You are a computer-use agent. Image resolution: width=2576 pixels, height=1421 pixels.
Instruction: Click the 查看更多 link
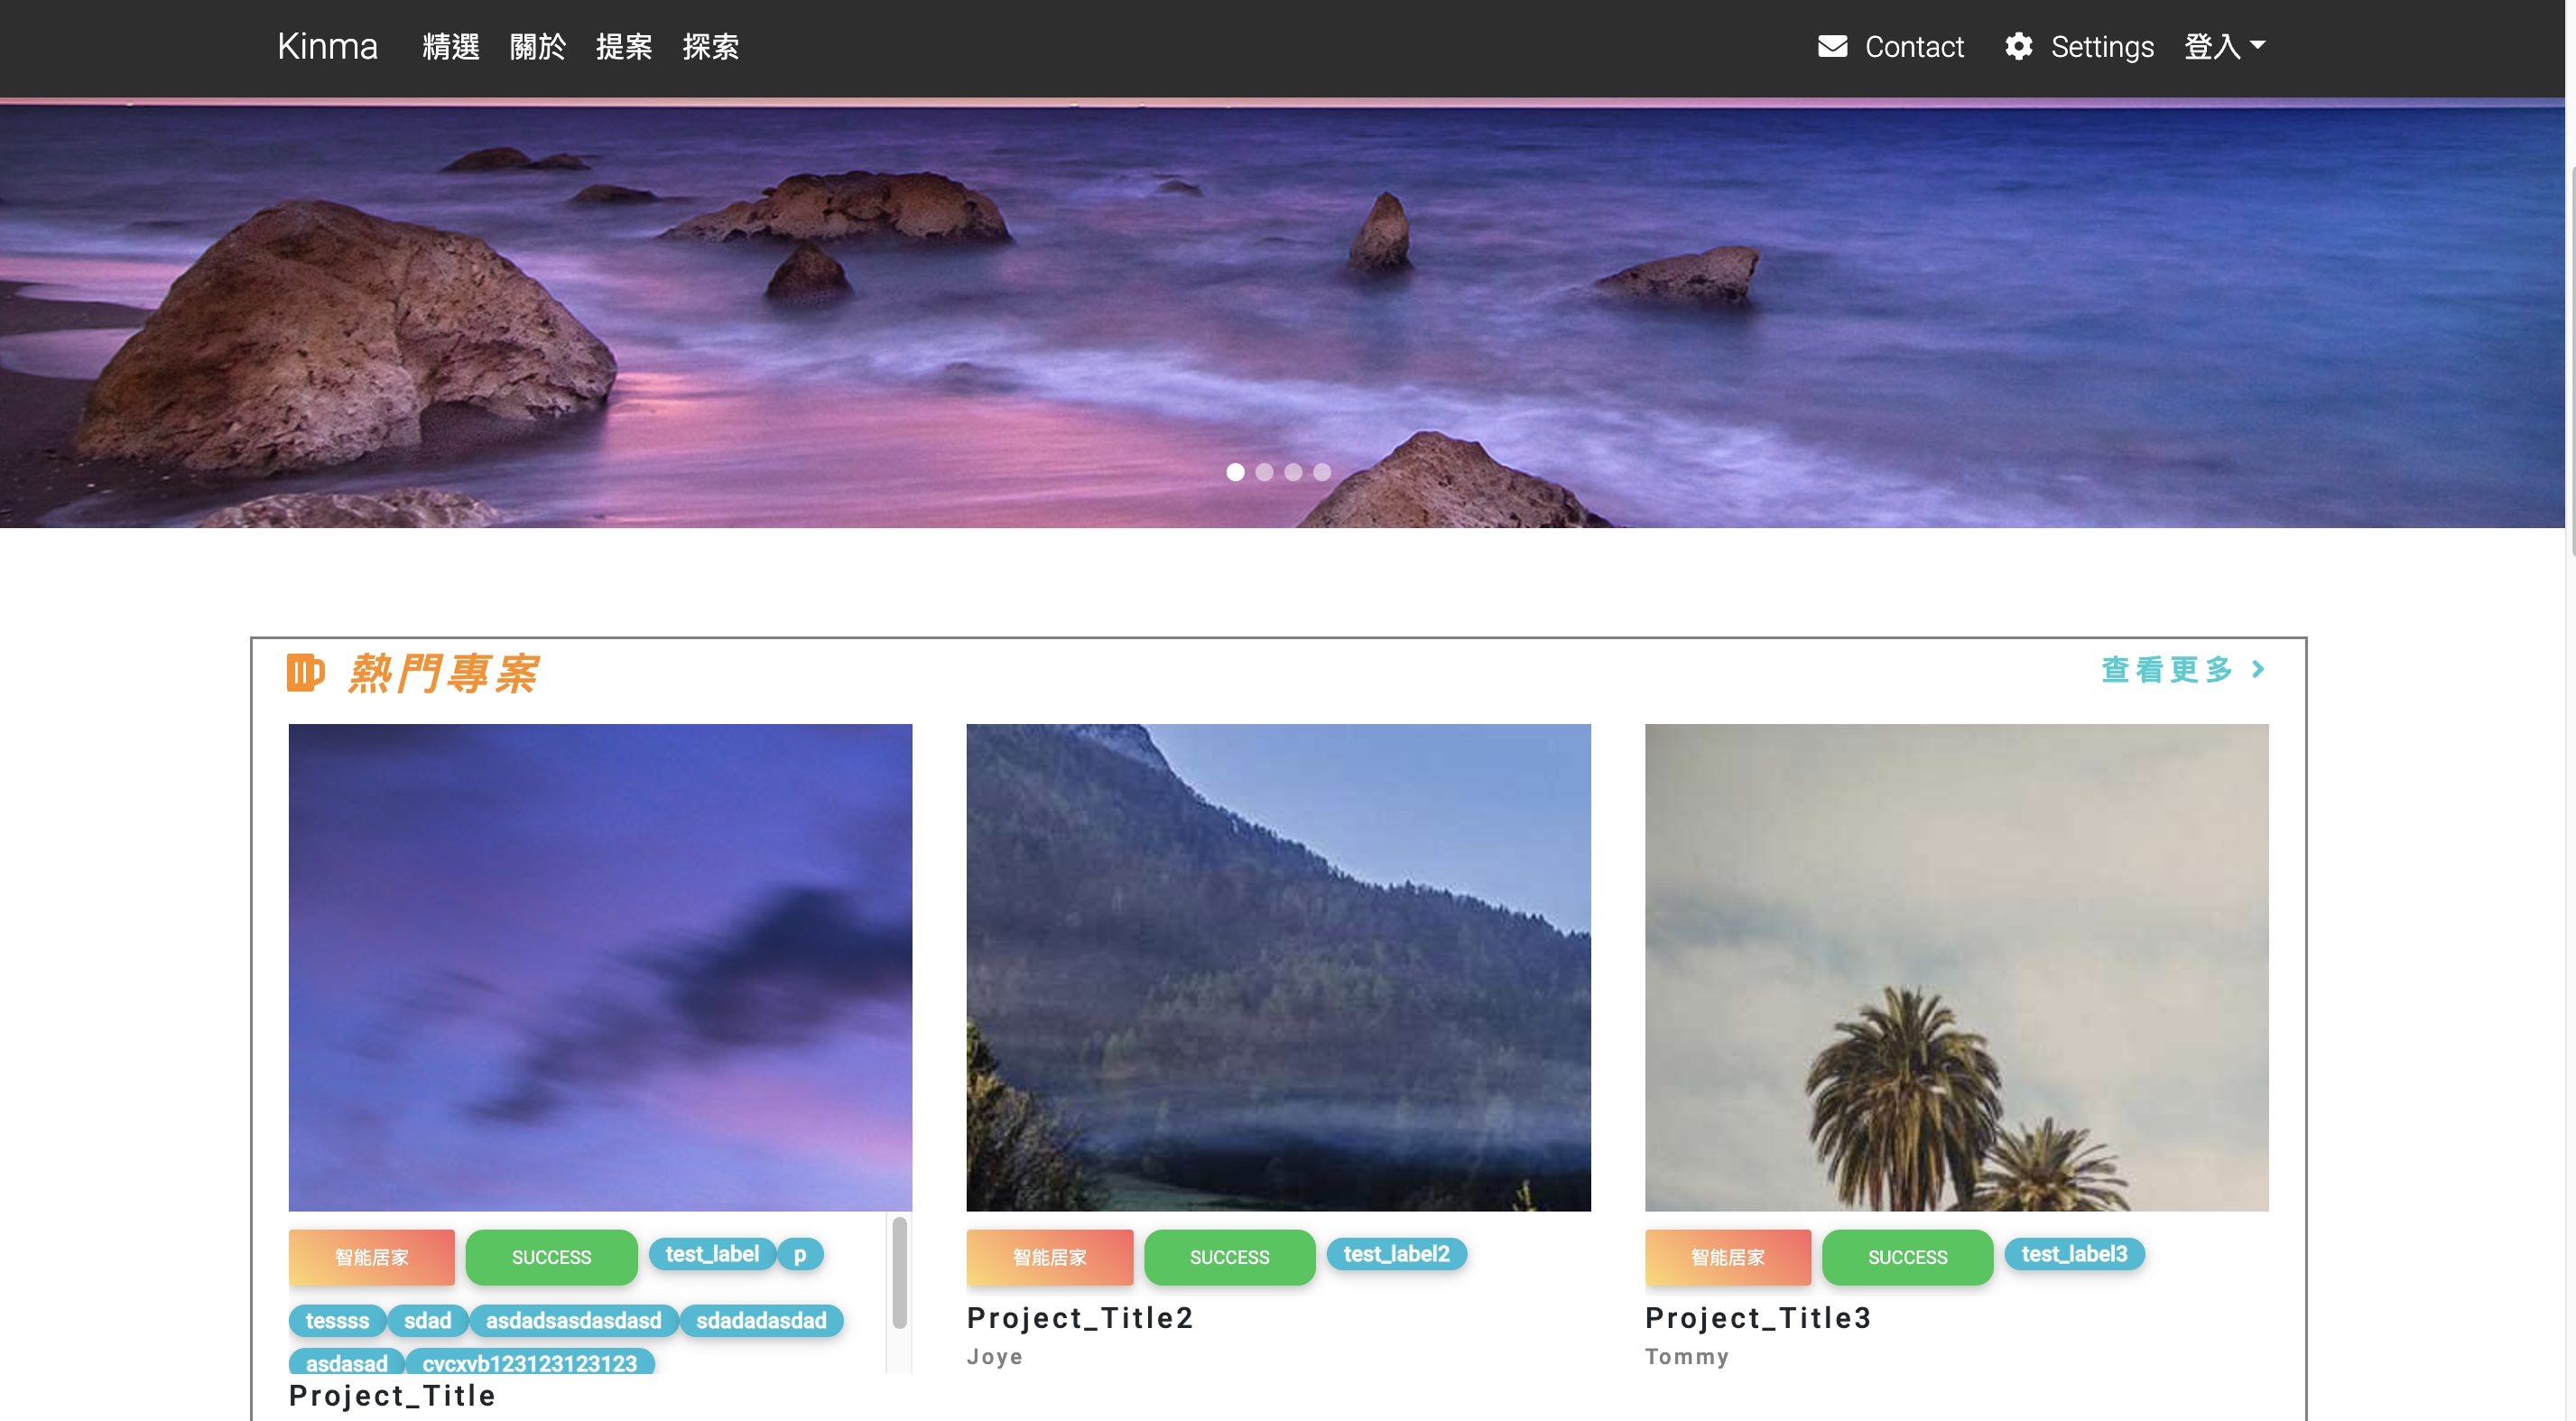click(2168, 669)
